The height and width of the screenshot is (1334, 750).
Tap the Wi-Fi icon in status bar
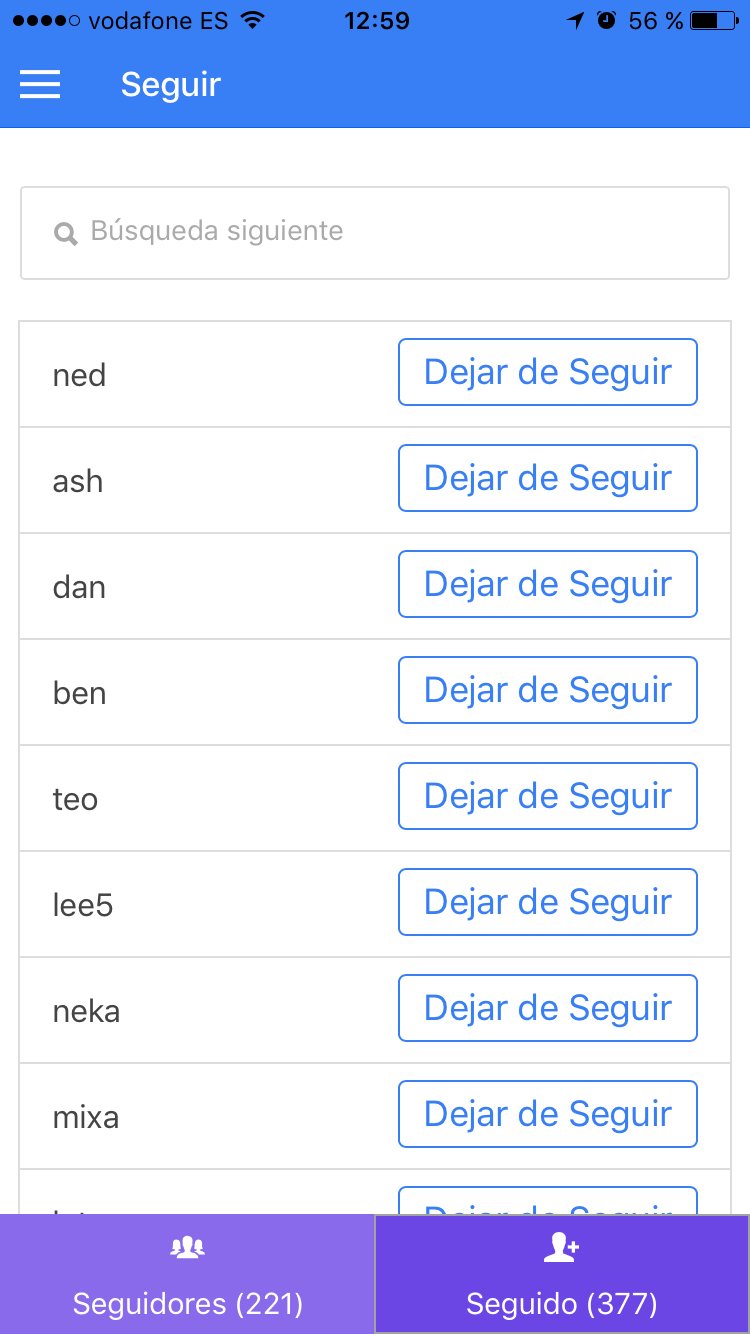(x=254, y=20)
